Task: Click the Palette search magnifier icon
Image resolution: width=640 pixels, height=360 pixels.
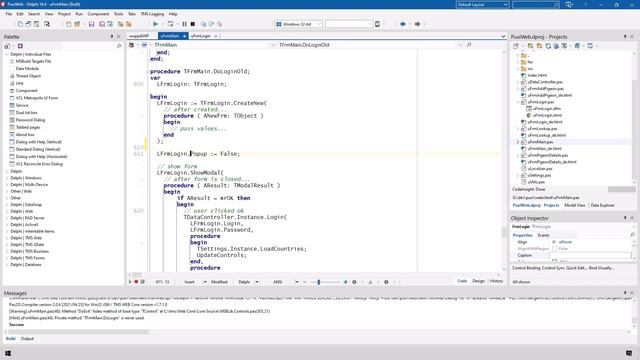Action: 119,46
